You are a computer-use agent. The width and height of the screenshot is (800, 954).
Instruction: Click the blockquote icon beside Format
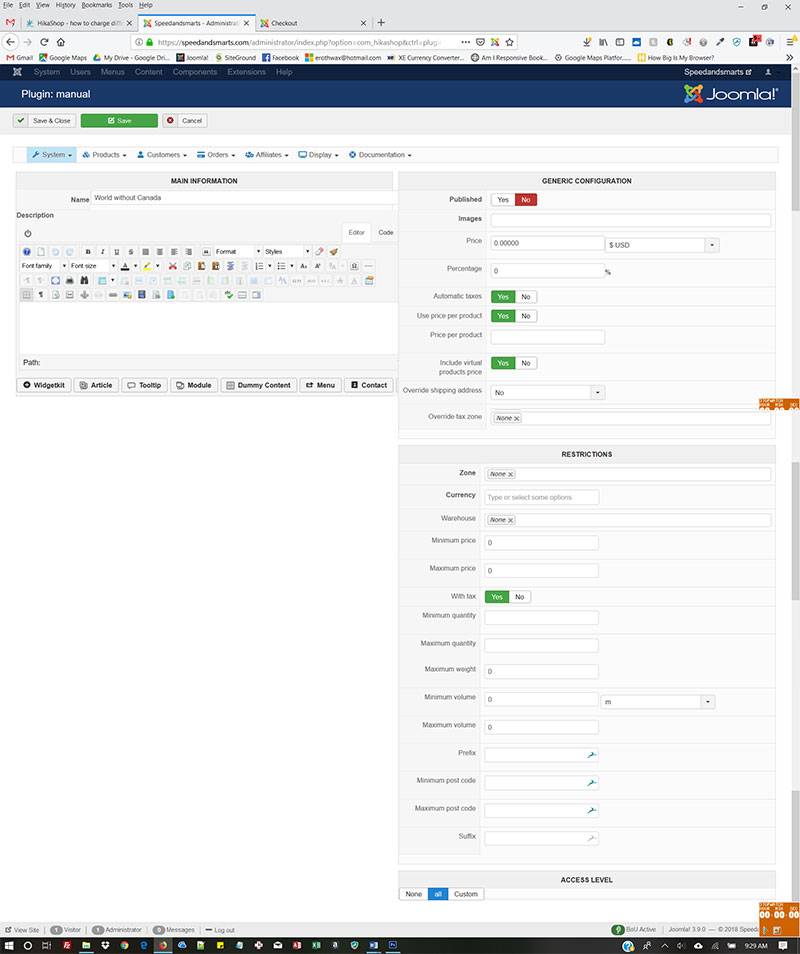click(206, 251)
